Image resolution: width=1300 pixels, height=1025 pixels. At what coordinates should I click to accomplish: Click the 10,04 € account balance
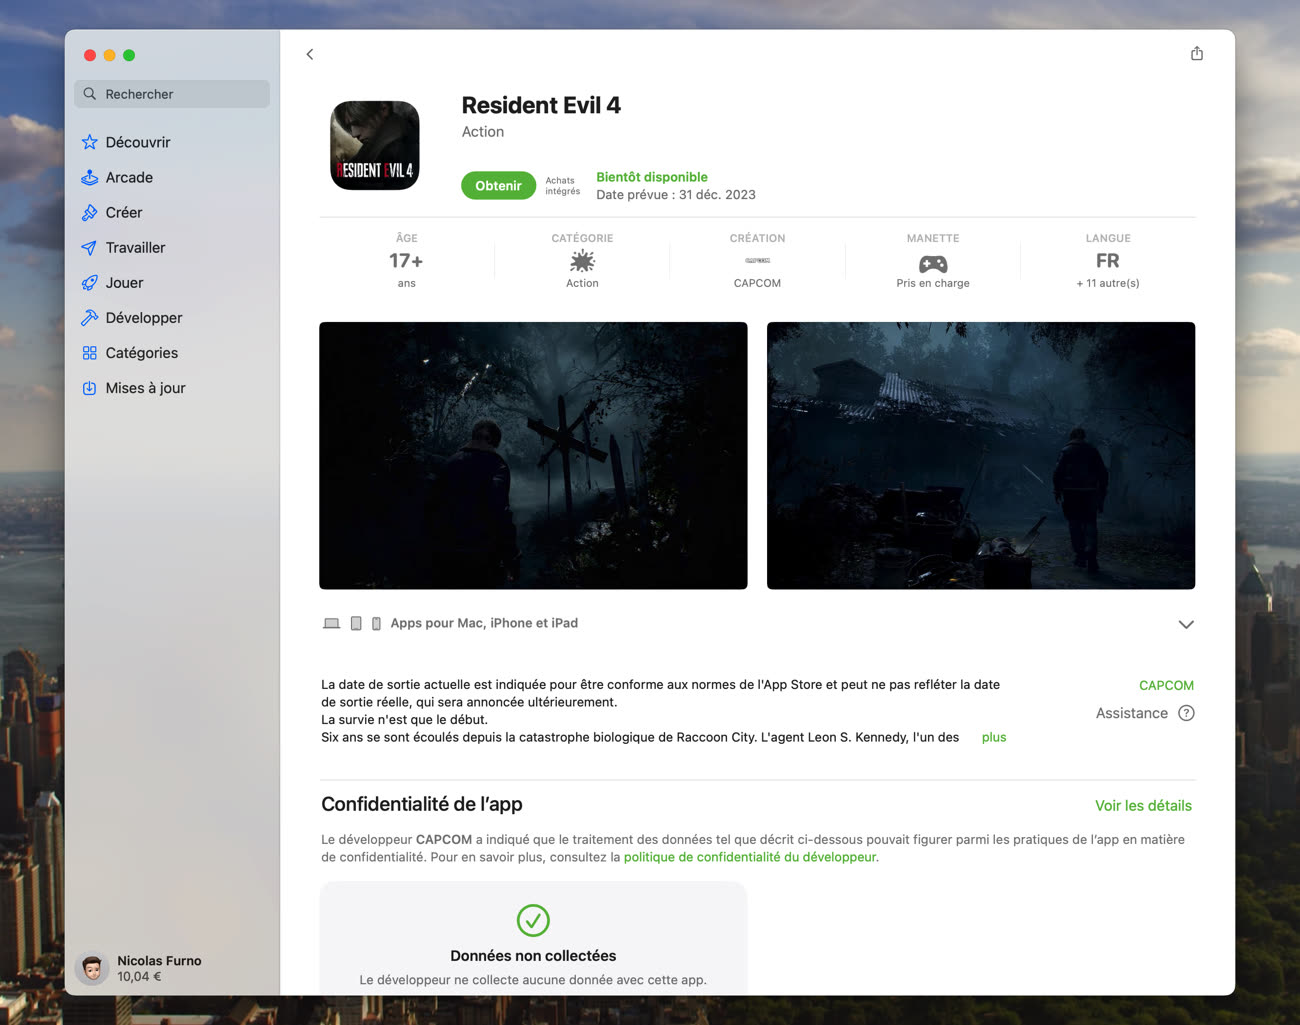pos(139,977)
